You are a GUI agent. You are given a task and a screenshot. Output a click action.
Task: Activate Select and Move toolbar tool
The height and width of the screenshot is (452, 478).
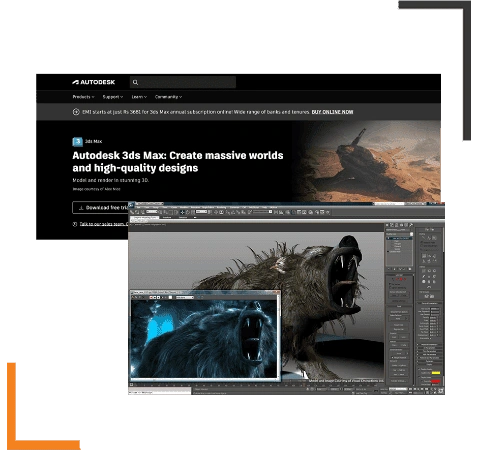pos(182,212)
